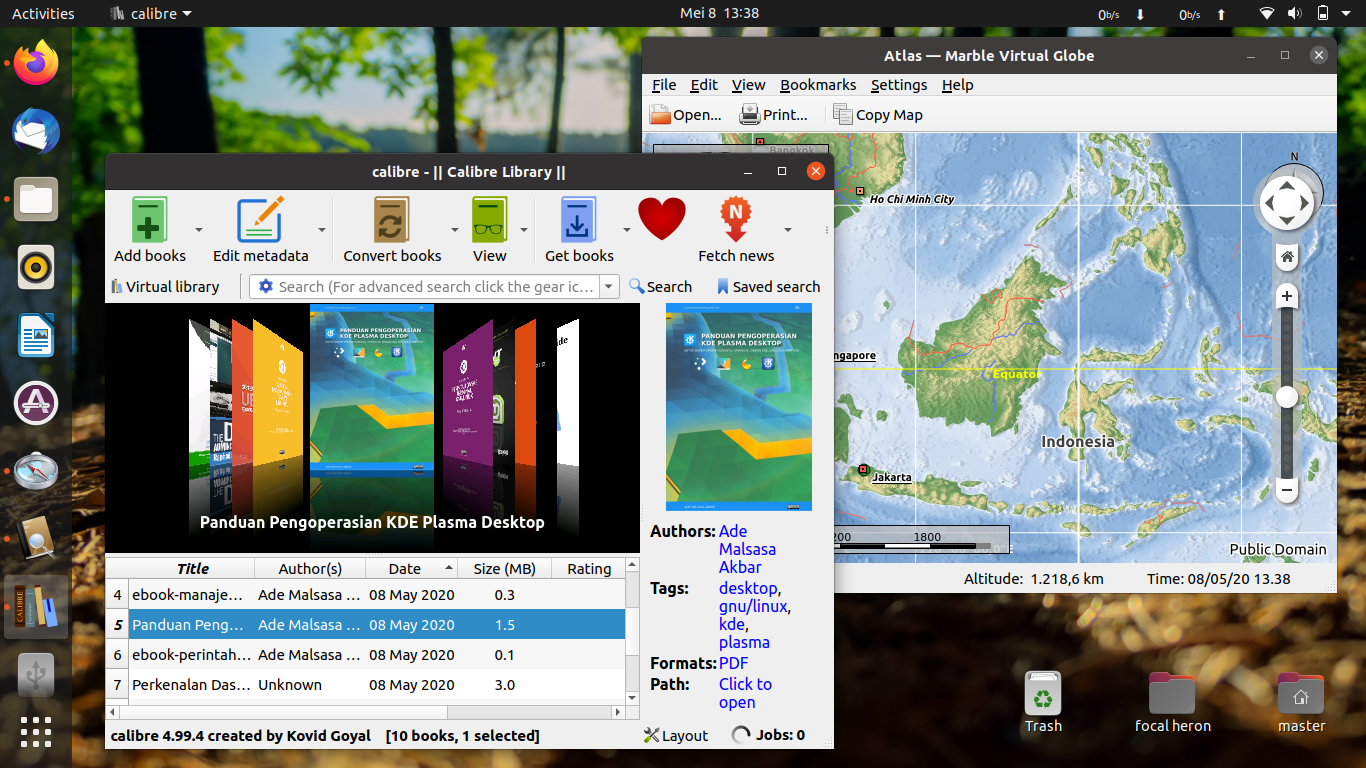Click the Marble home position button
Image resolution: width=1366 pixels, height=768 pixels.
[x=1287, y=257]
